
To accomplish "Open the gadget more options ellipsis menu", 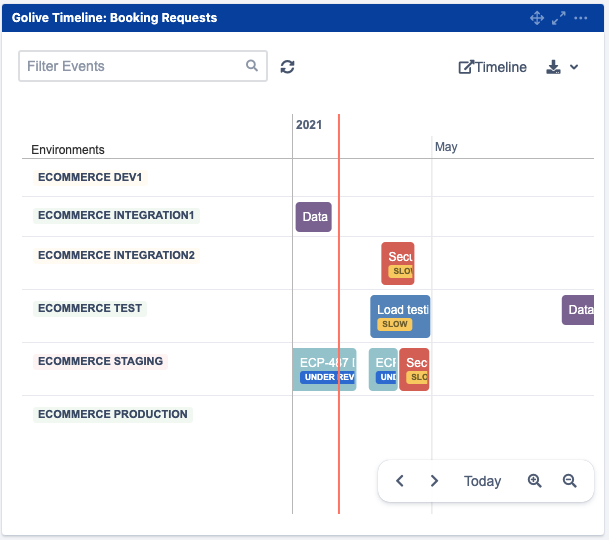I will [x=581, y=18].
